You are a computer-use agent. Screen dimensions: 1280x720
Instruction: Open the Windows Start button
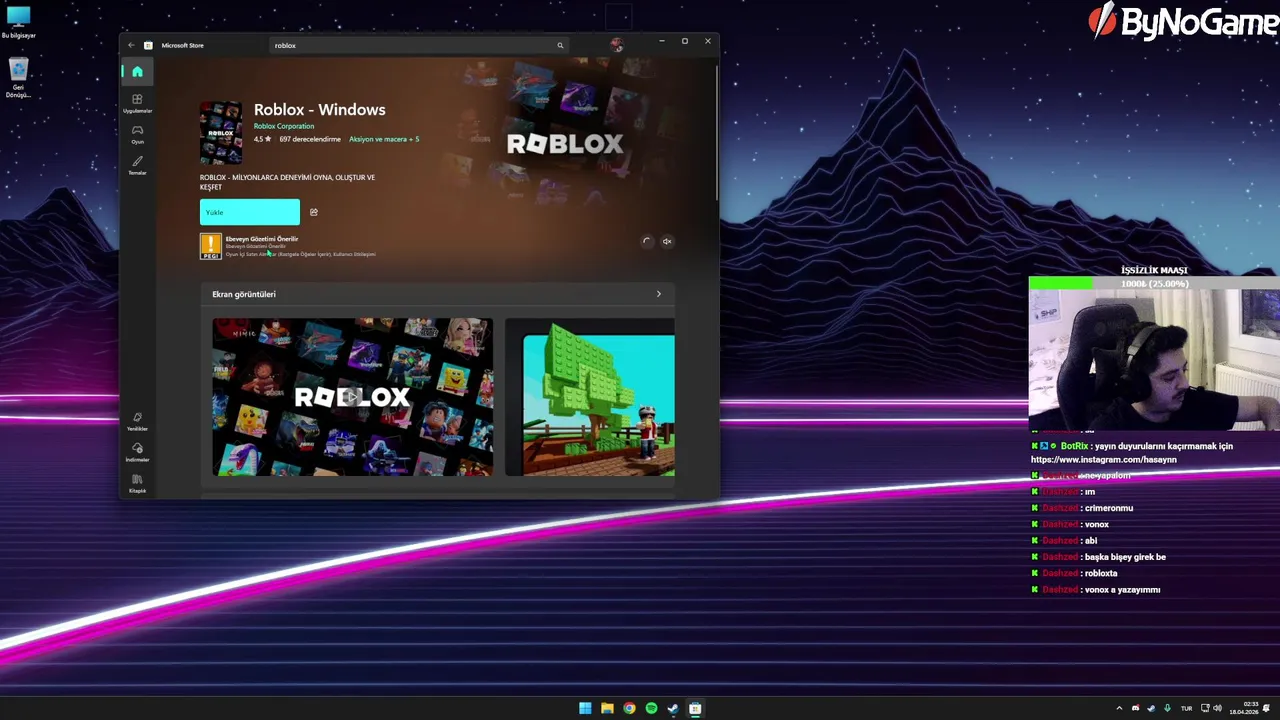pos(585,708)
